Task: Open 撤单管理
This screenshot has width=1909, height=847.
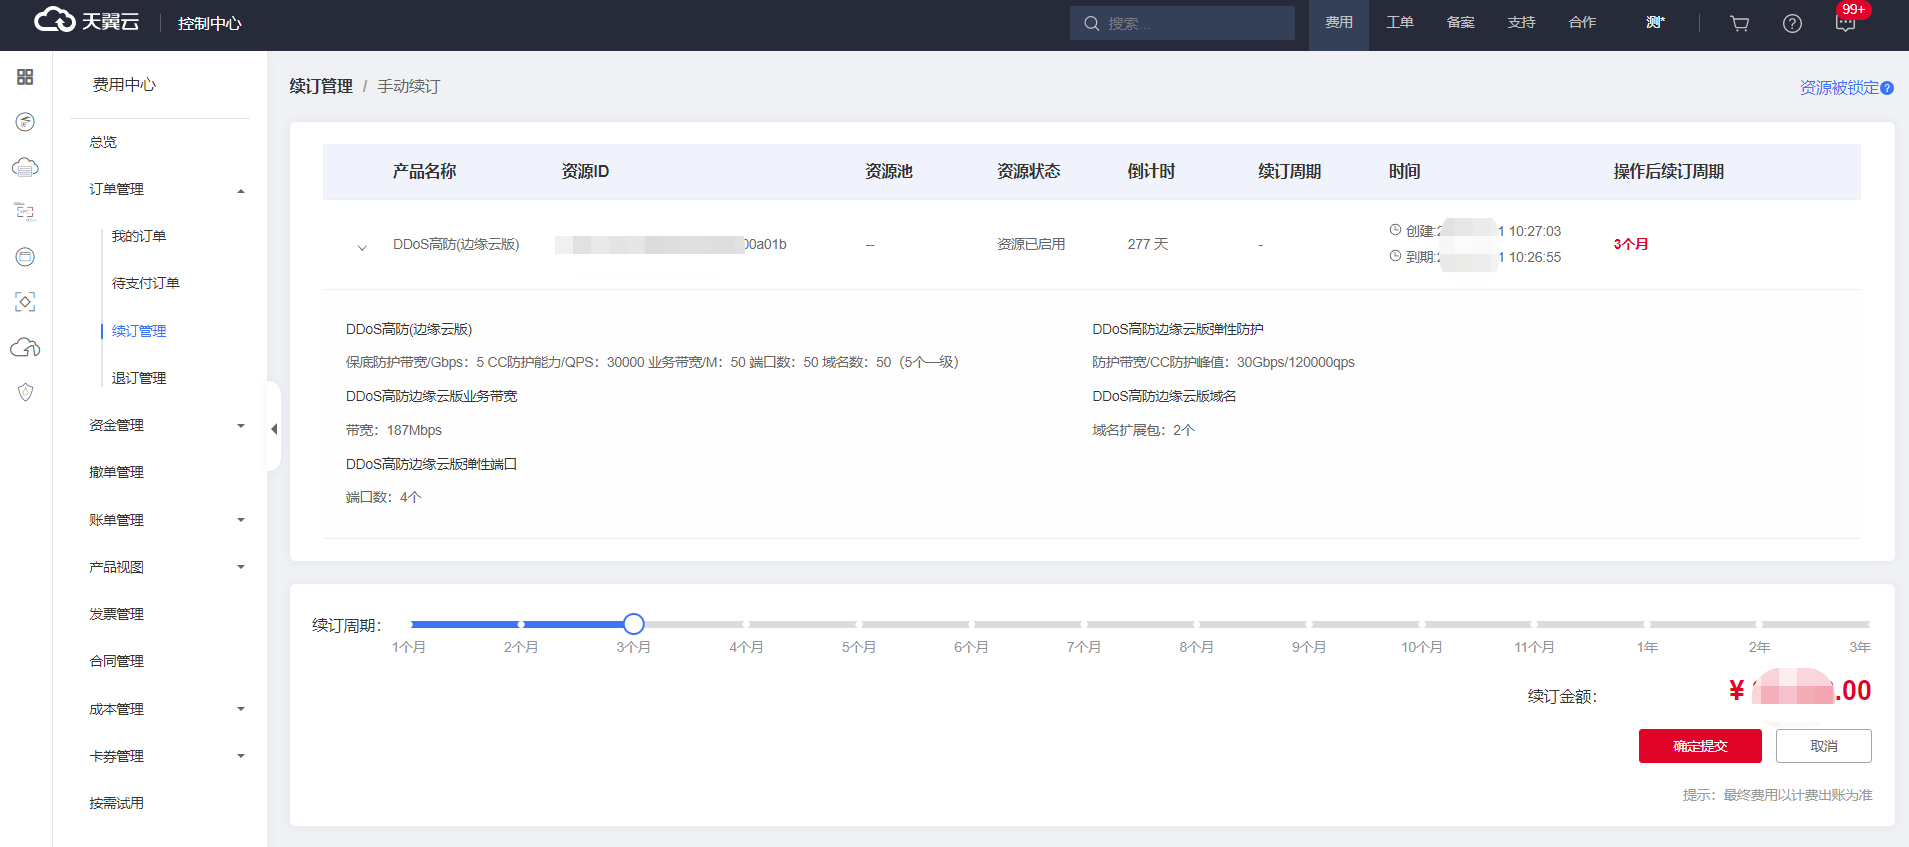Action: (117, 472)
